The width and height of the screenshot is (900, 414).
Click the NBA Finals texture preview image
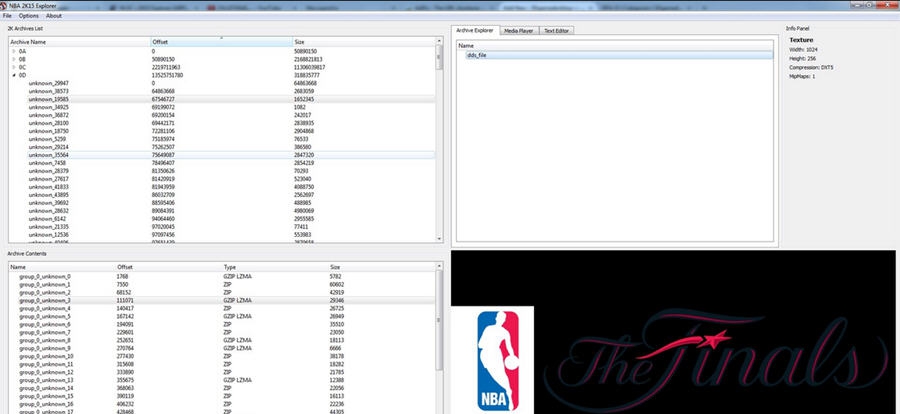click(x=673, y=332)
